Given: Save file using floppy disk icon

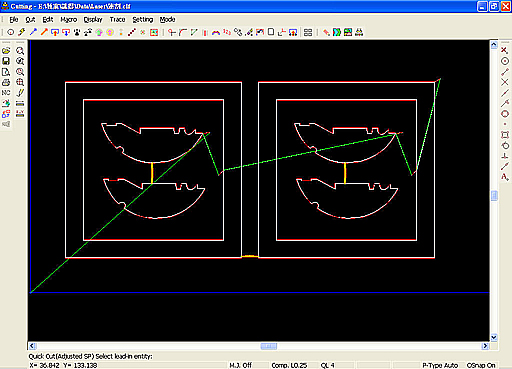Looking at the screenshot, I should pos(6,61).
